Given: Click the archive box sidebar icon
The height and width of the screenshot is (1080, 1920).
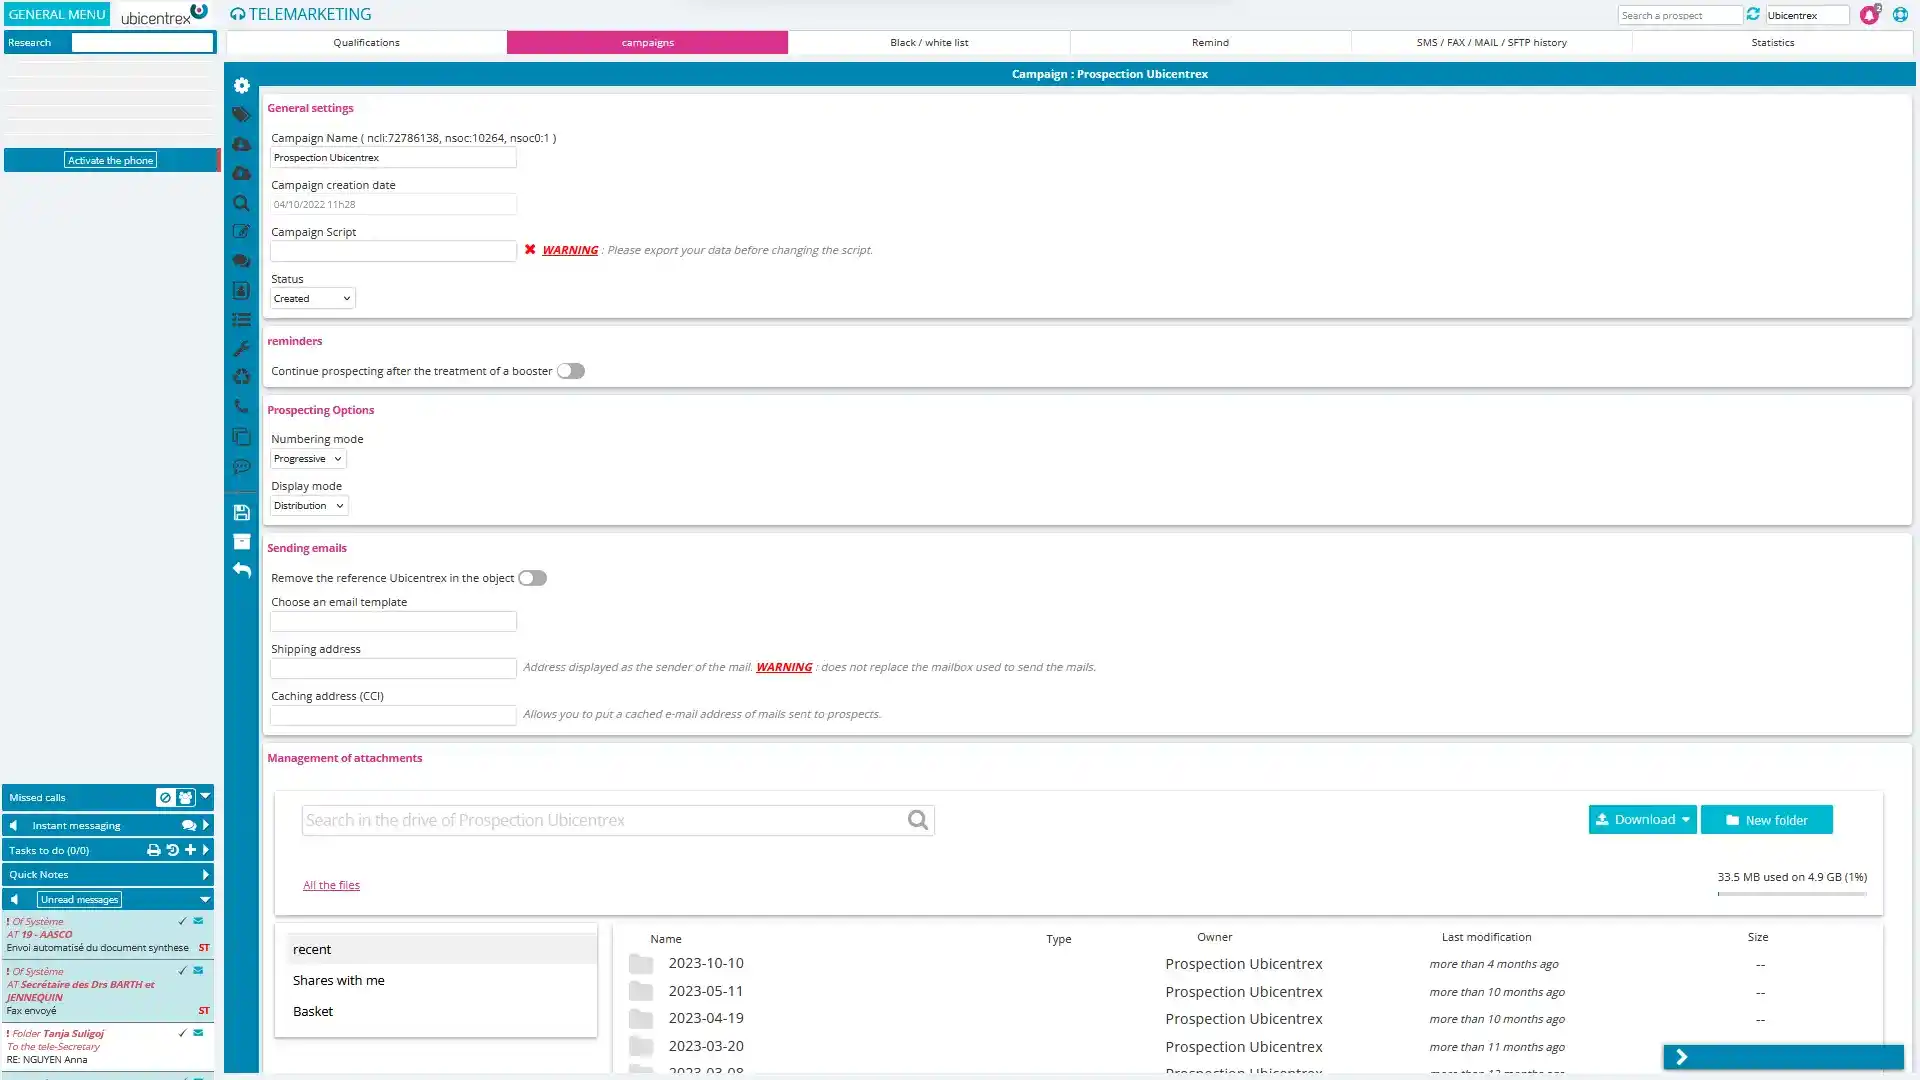Looking at the screenshot, I should tap(241, 541).
